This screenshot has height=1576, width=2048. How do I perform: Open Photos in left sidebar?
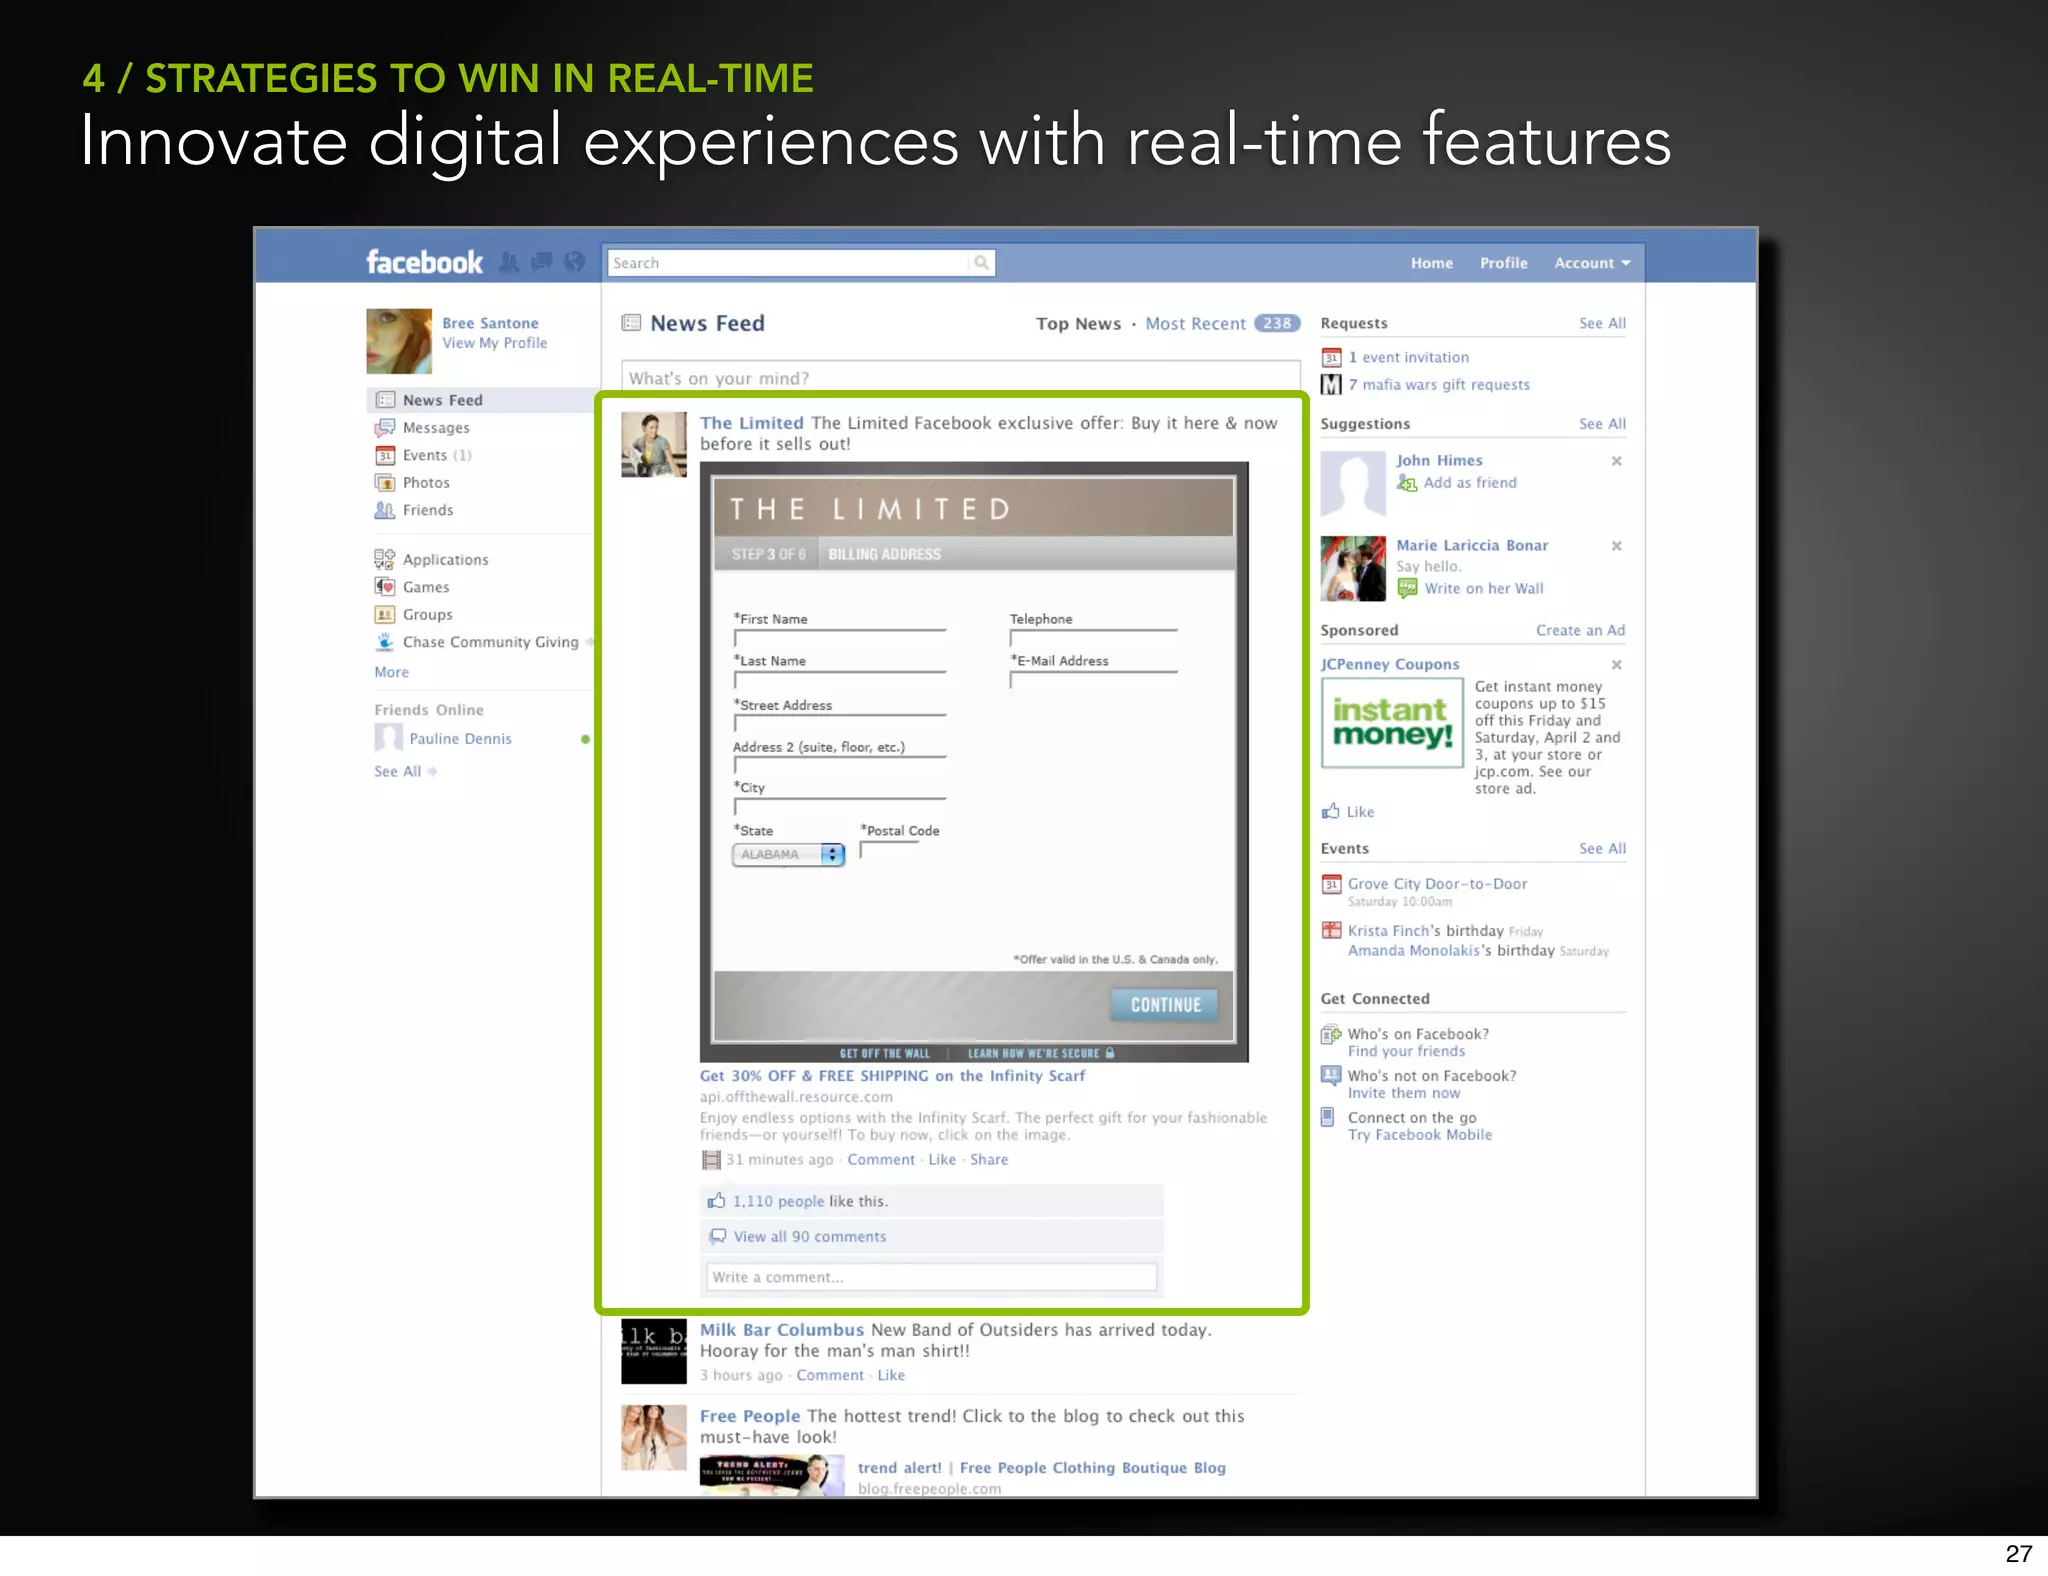426,483
